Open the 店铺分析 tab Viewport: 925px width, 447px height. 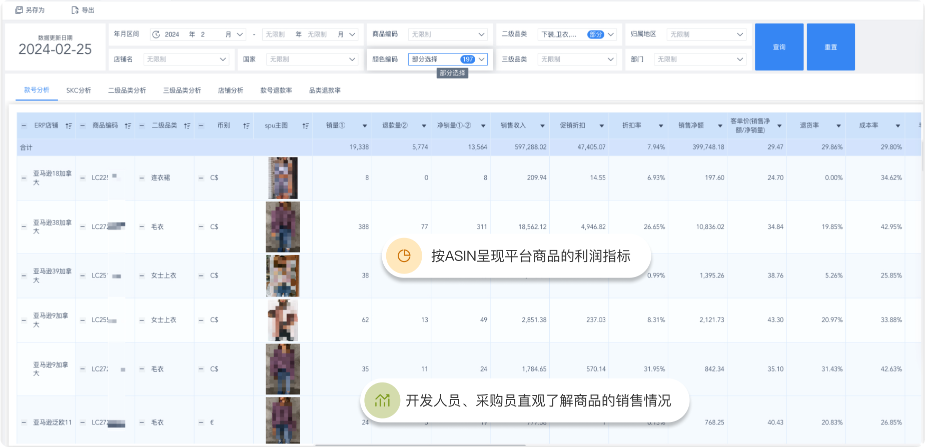[230, 90]
